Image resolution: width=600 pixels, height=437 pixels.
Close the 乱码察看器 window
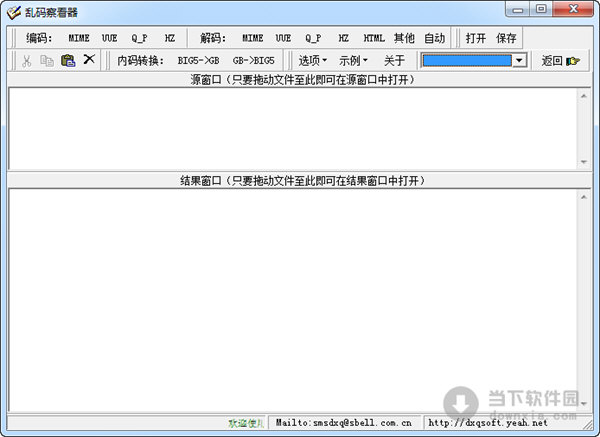pos(573,9)
